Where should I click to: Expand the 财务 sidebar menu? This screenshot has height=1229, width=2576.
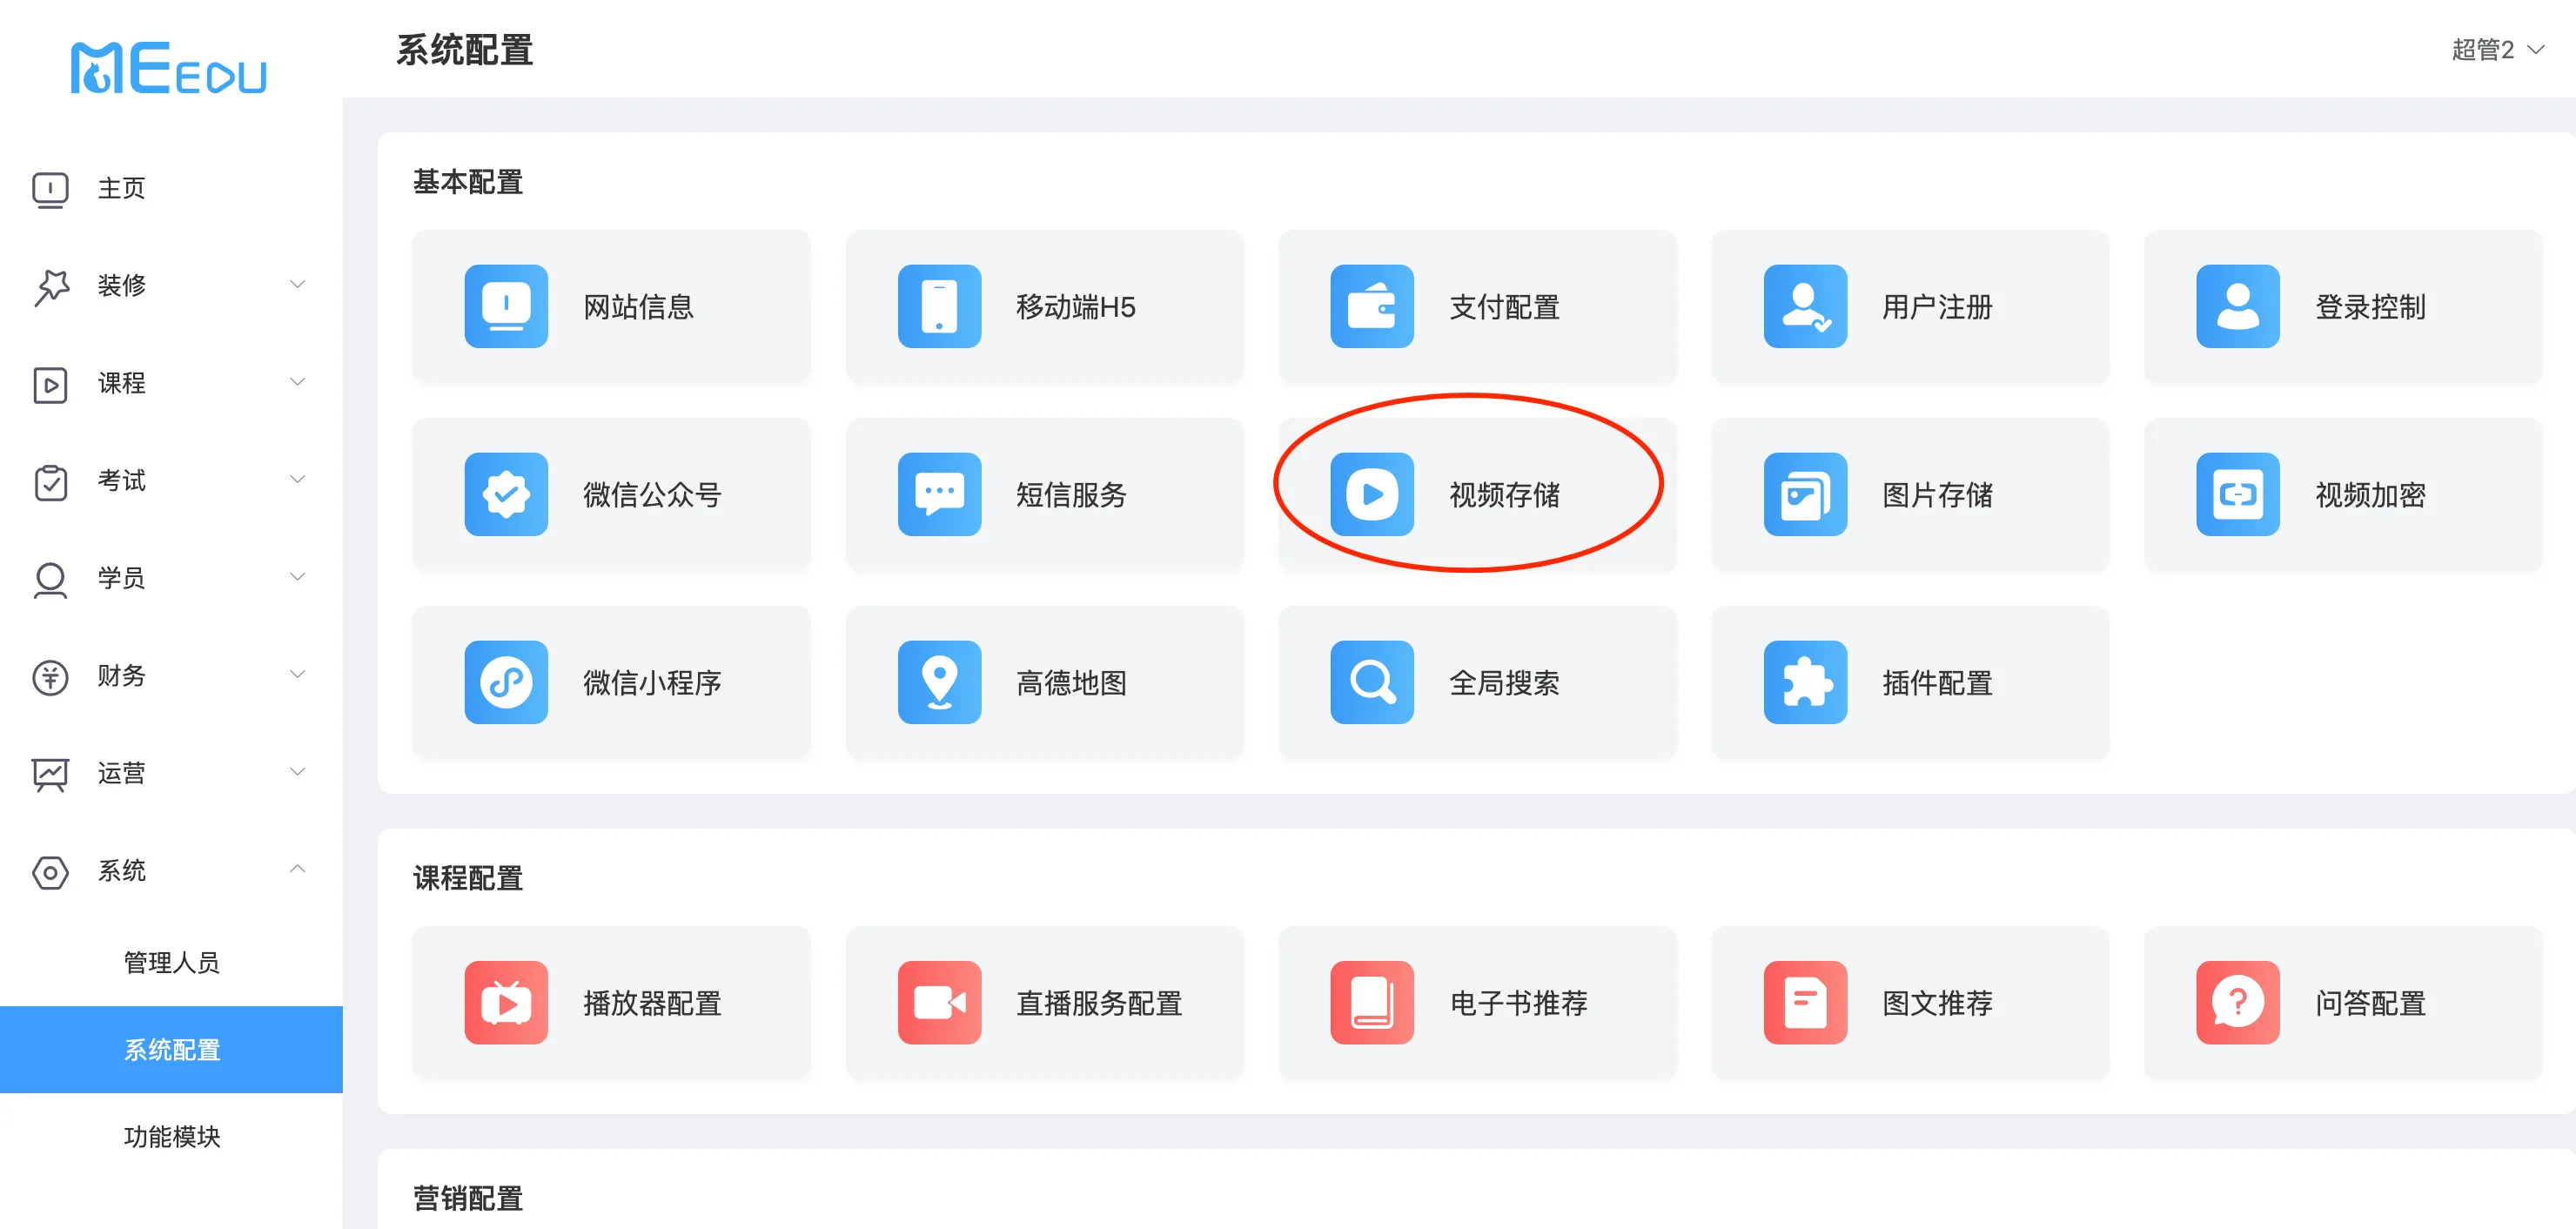coord(171,675)
